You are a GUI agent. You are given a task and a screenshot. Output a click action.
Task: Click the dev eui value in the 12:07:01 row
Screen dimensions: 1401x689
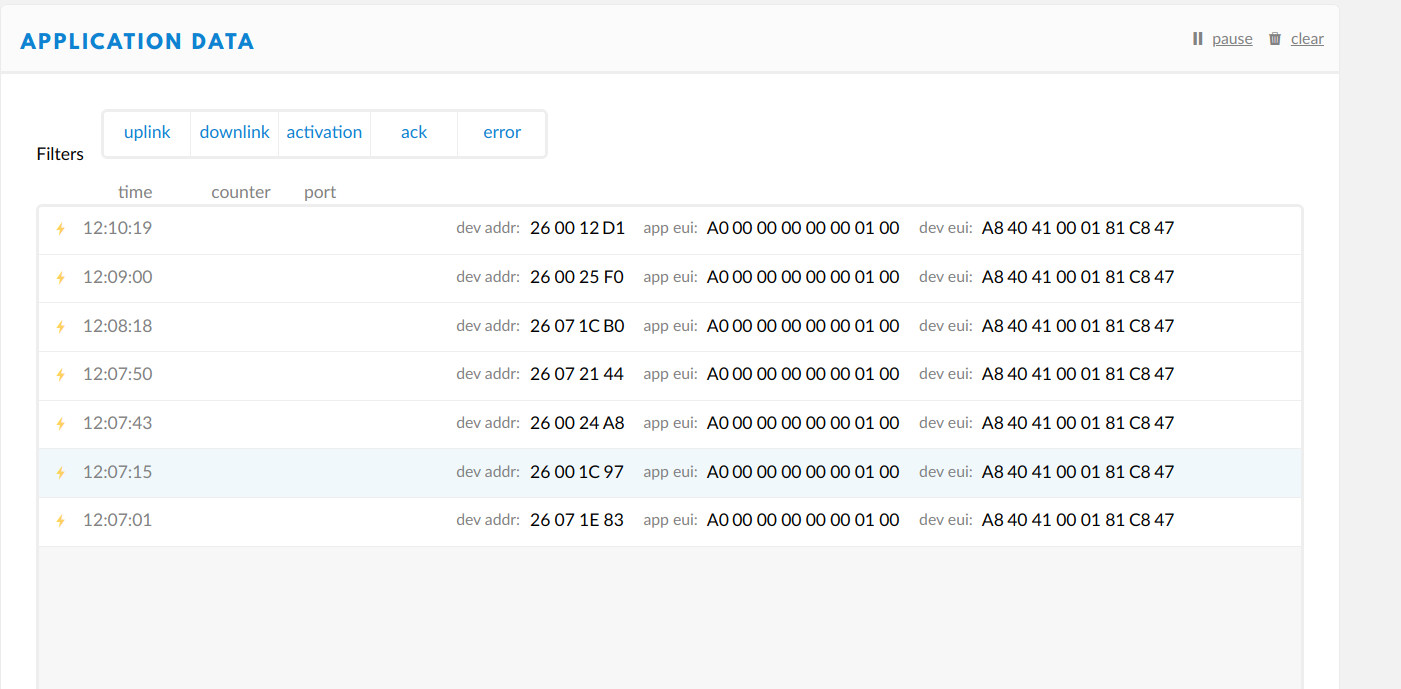click(1078, 520)
